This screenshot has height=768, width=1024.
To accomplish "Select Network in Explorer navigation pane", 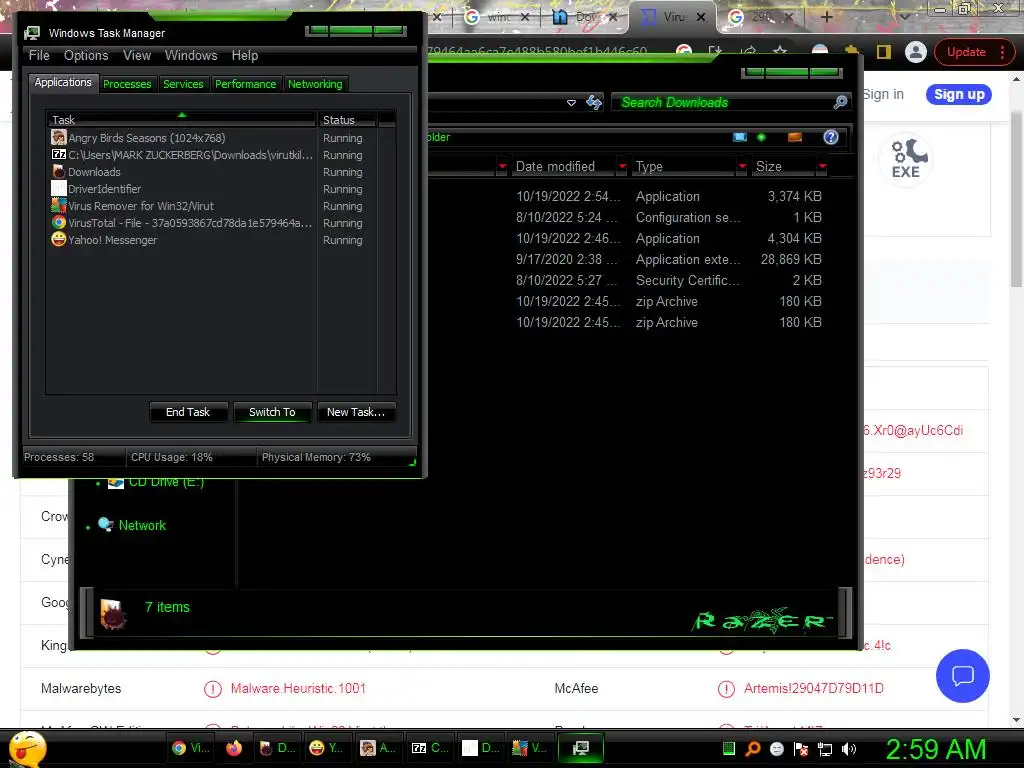I will pyautogui.click(x=142, y=525).
